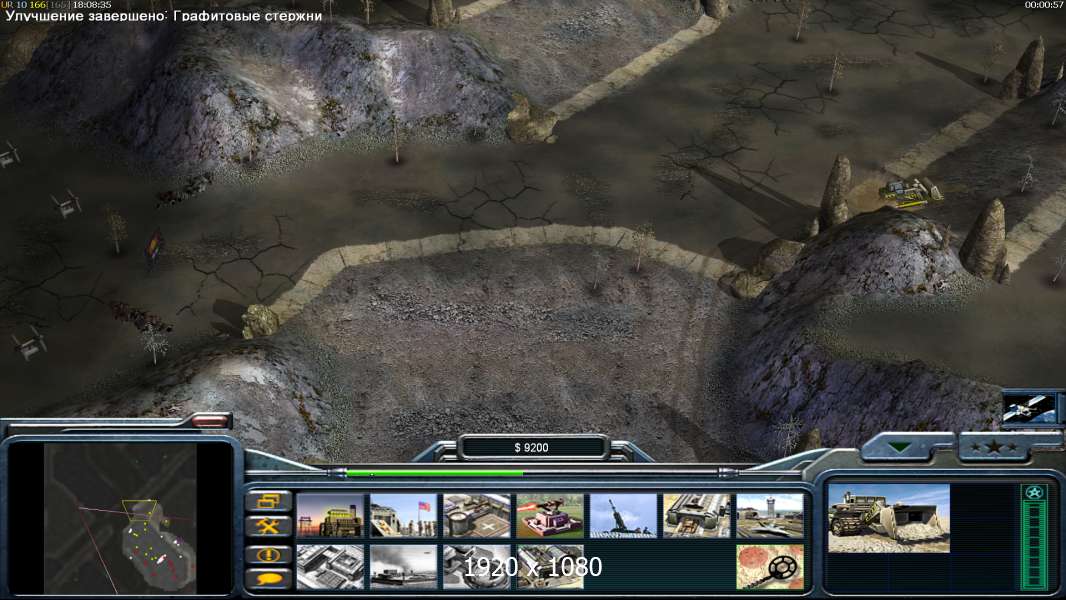Open the chat speech bubble button
This screenshot has height=600, width=1066.
point(269,579)
